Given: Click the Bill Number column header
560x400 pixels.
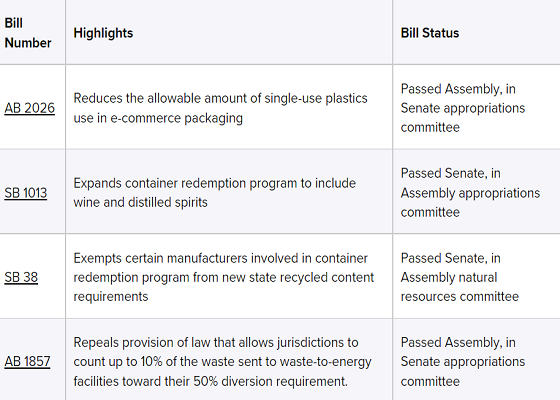Looking at the screenshot, I should (28, 33).
